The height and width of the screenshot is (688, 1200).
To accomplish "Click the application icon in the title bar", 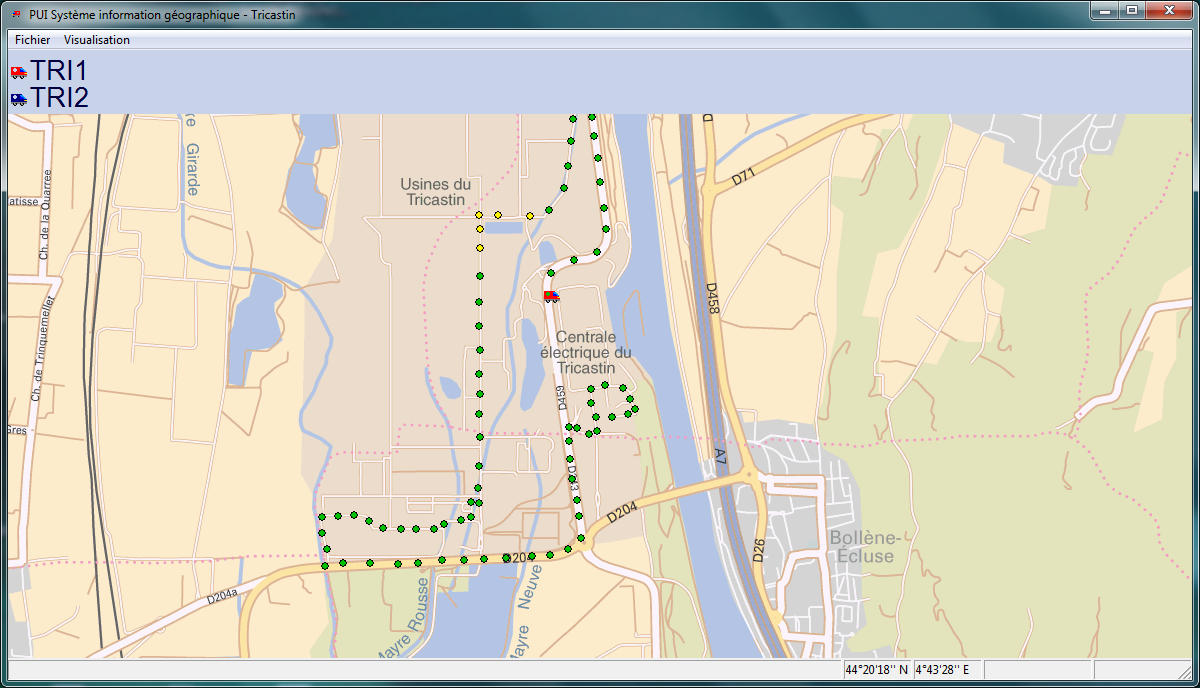I will coord(16,11).
